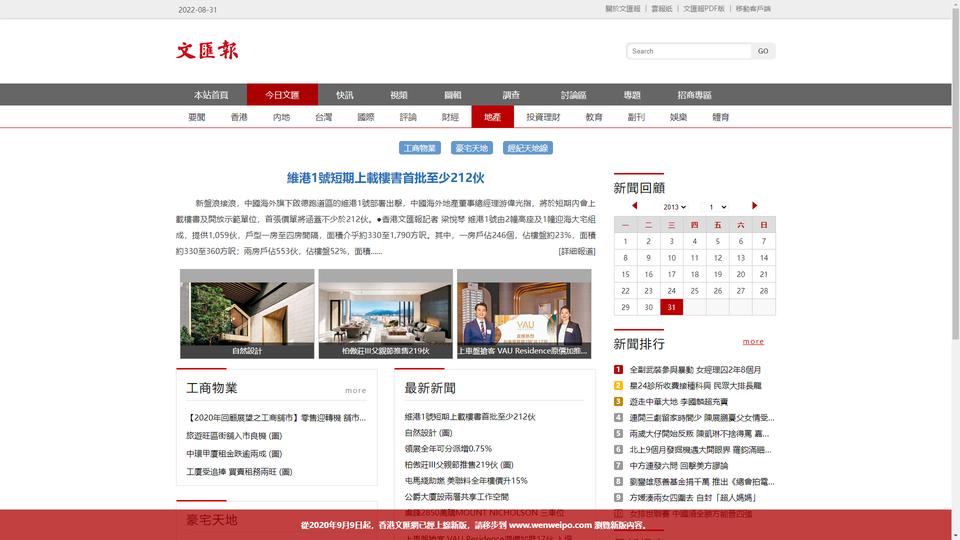Open ranked story 1 全副武裝參與暴動
Image resolution: width=960 pixels, height=540 pixels.
point(695,370)
